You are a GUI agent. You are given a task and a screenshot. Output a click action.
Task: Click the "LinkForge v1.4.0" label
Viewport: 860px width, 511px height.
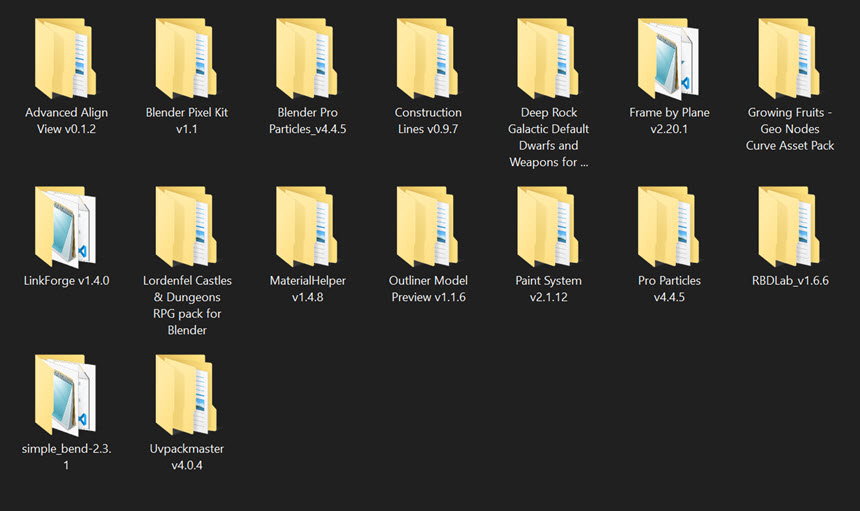point(66,281)
